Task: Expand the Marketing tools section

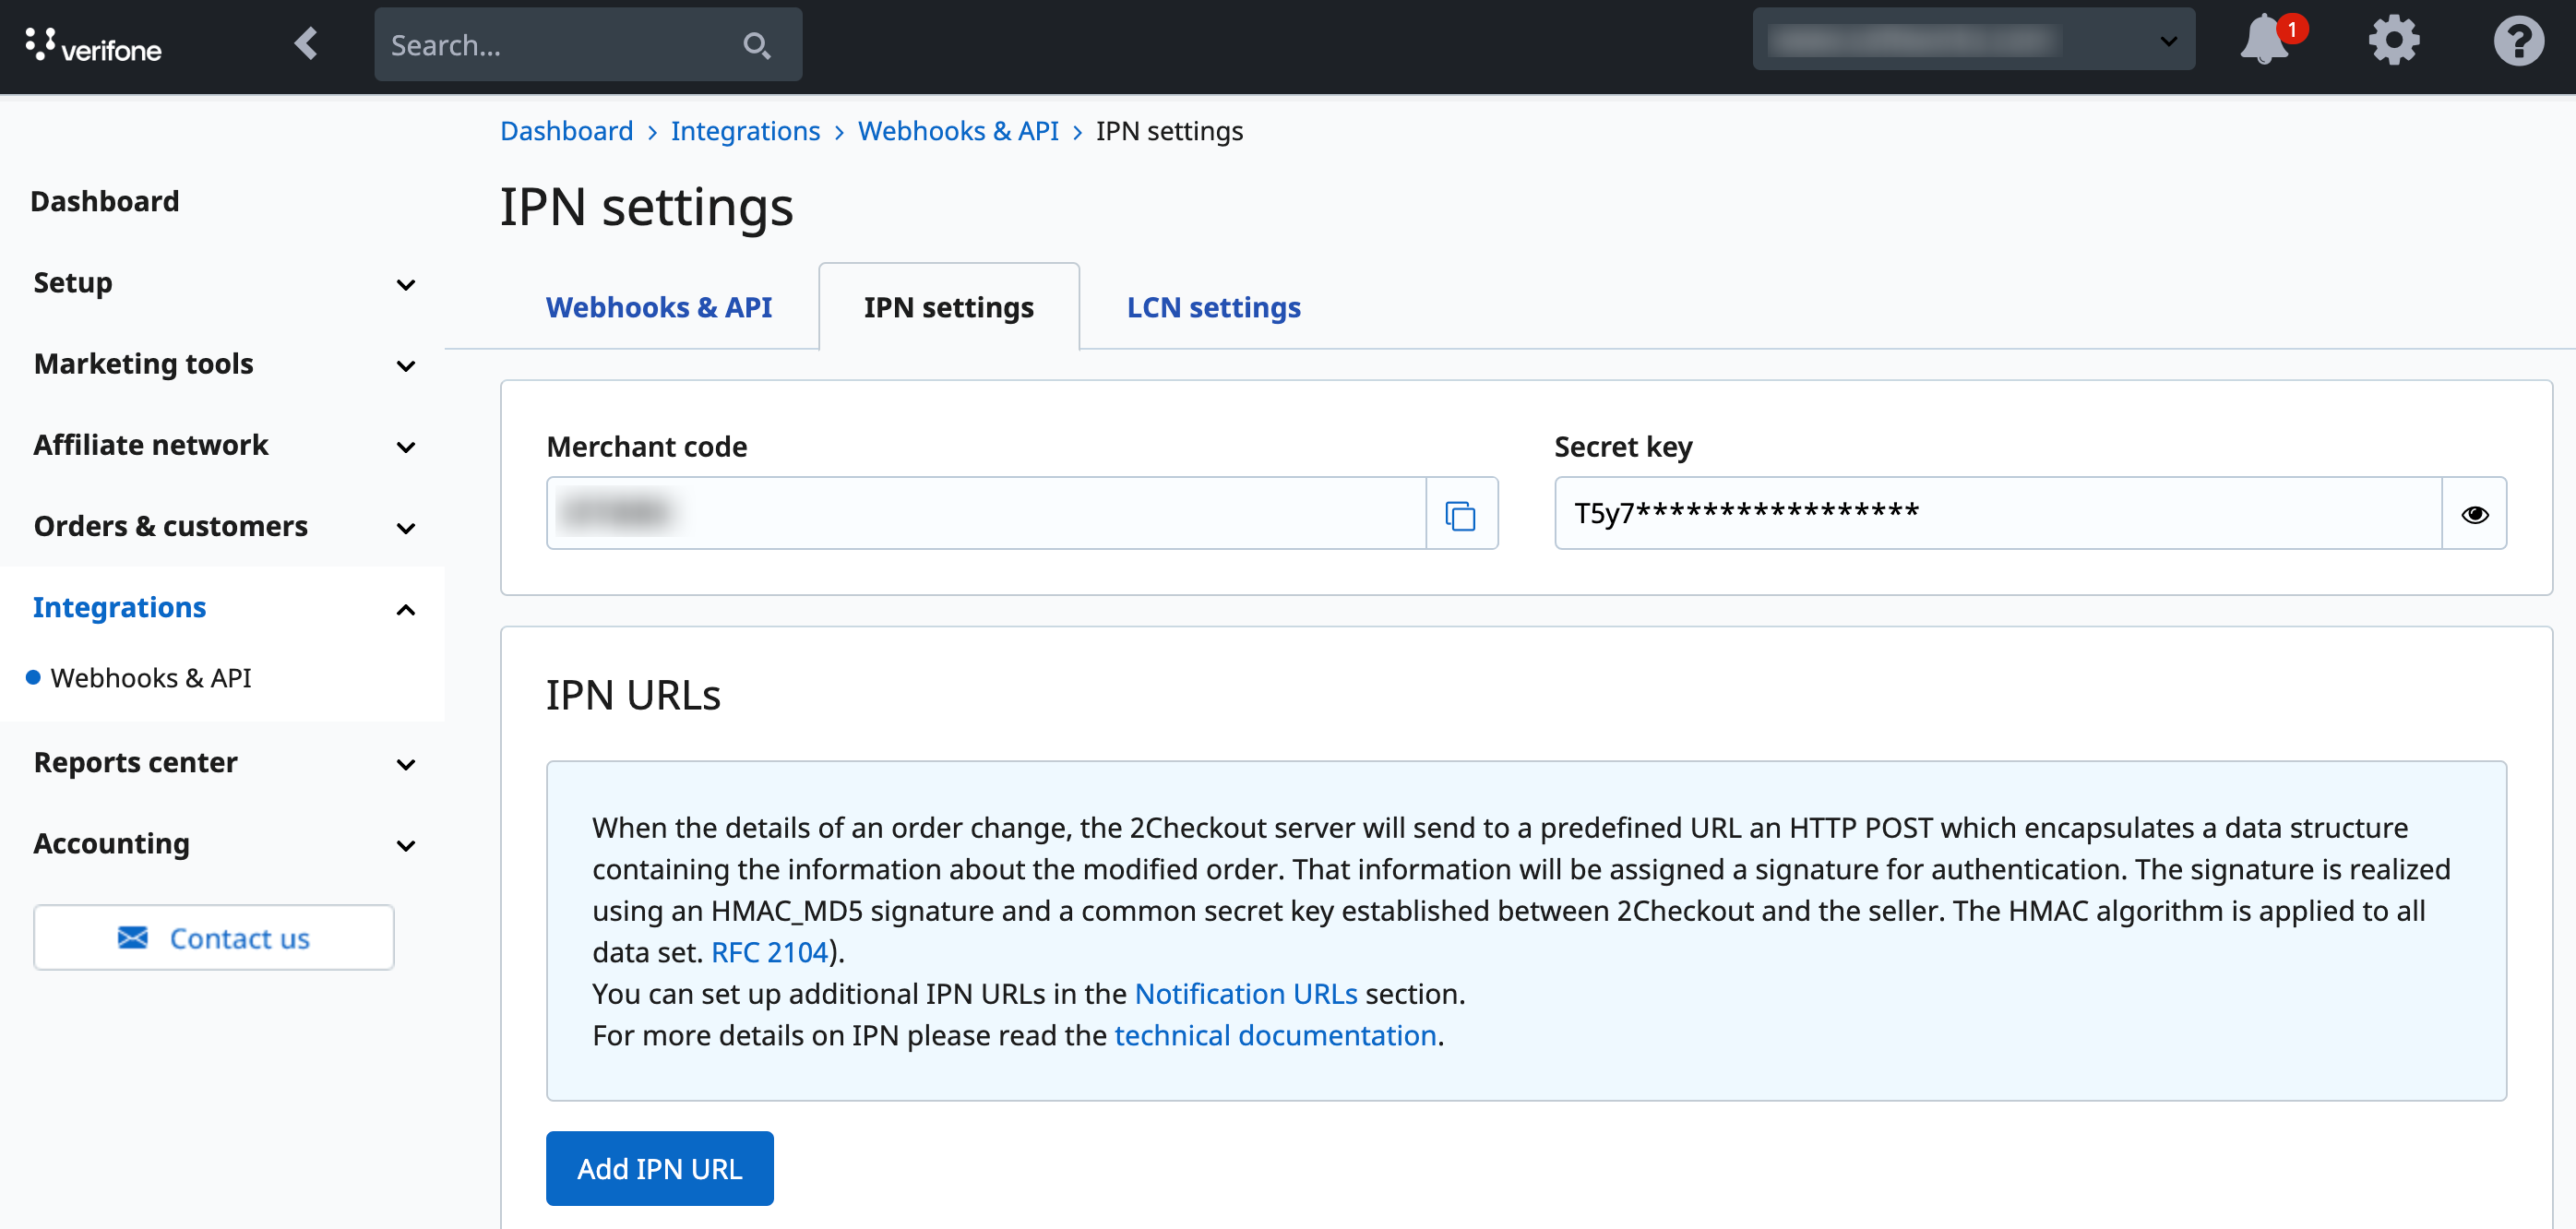Action: pyautogui.click(x=223, y=364)
